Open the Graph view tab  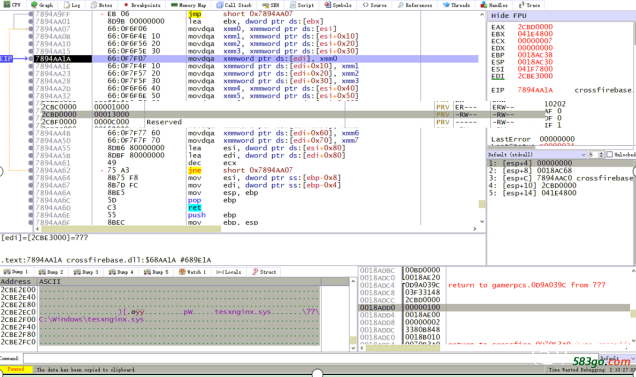tap(42, 5)
